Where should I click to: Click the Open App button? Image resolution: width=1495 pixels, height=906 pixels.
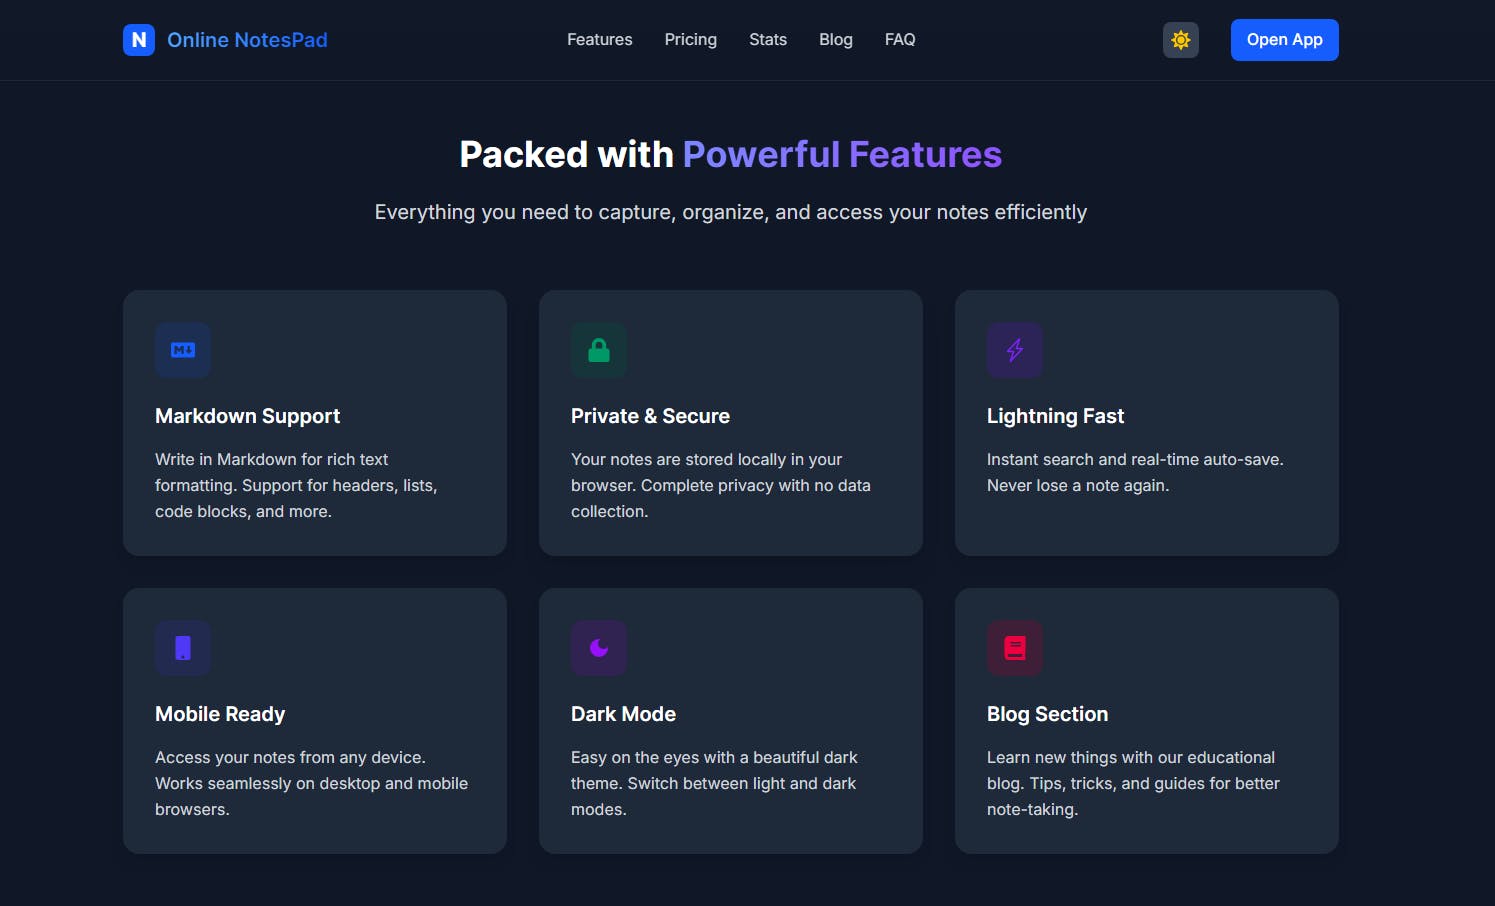point(1285,40)
